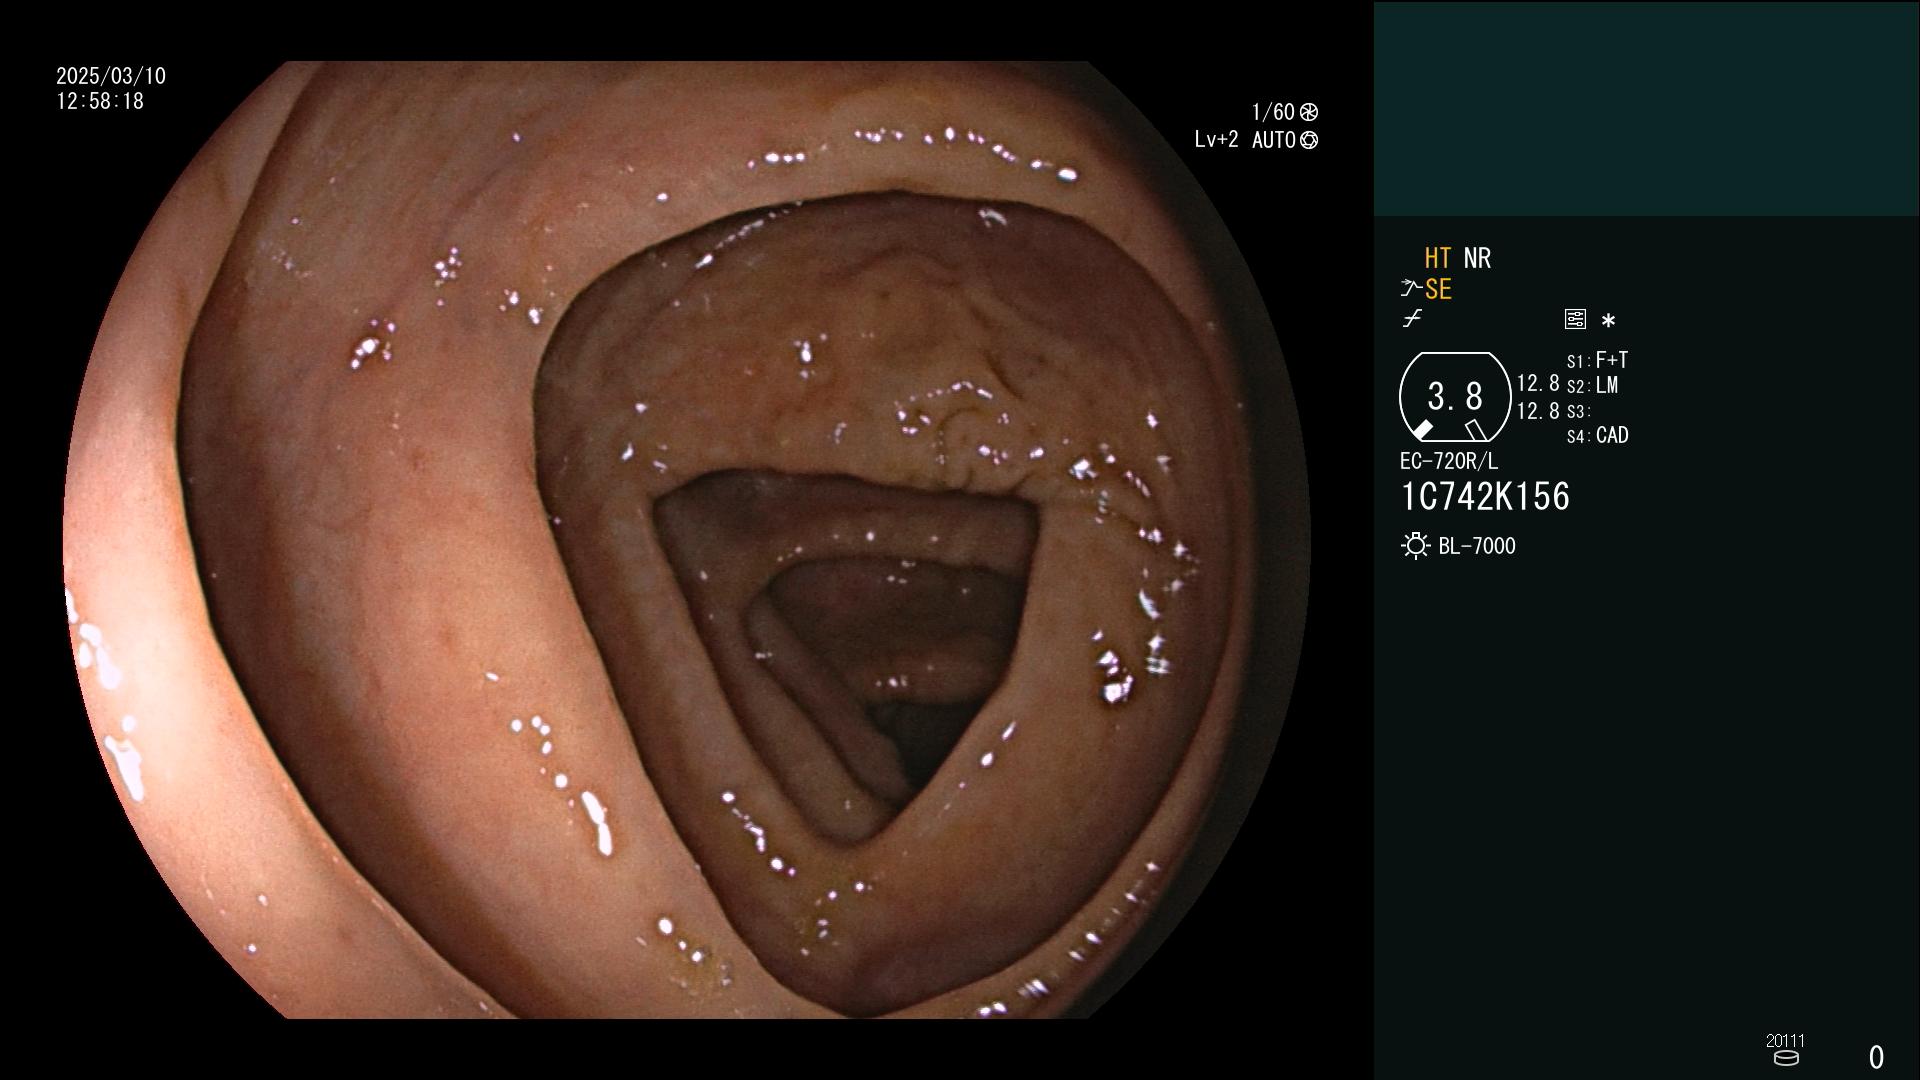Click the 1/60 shutter speed value
1920x1080 pixels.
click(1273, 112)
